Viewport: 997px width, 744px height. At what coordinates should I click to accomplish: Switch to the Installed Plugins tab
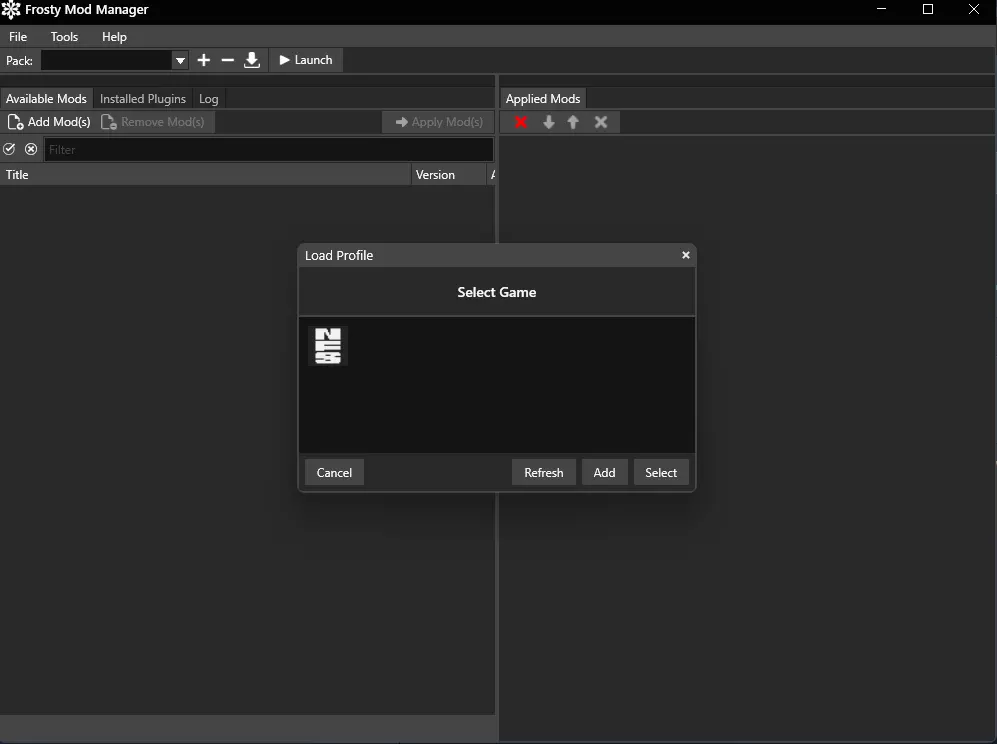point(142,99)
